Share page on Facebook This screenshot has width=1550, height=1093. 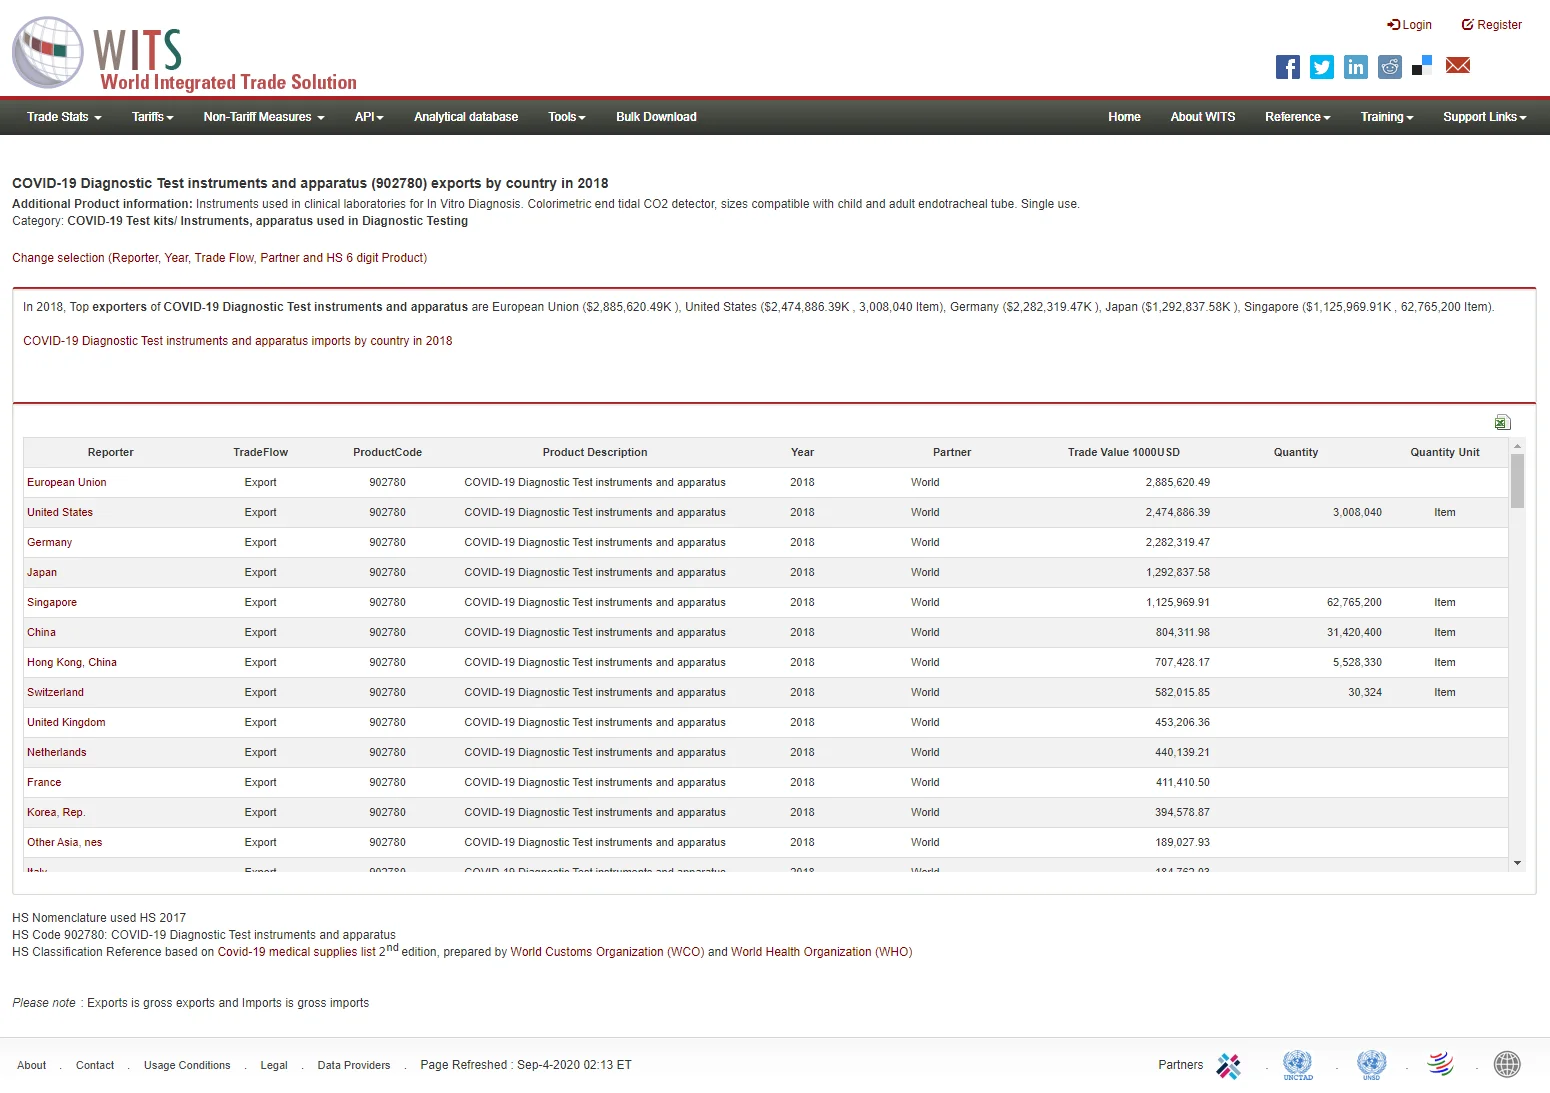click(x=1287, y=67)
